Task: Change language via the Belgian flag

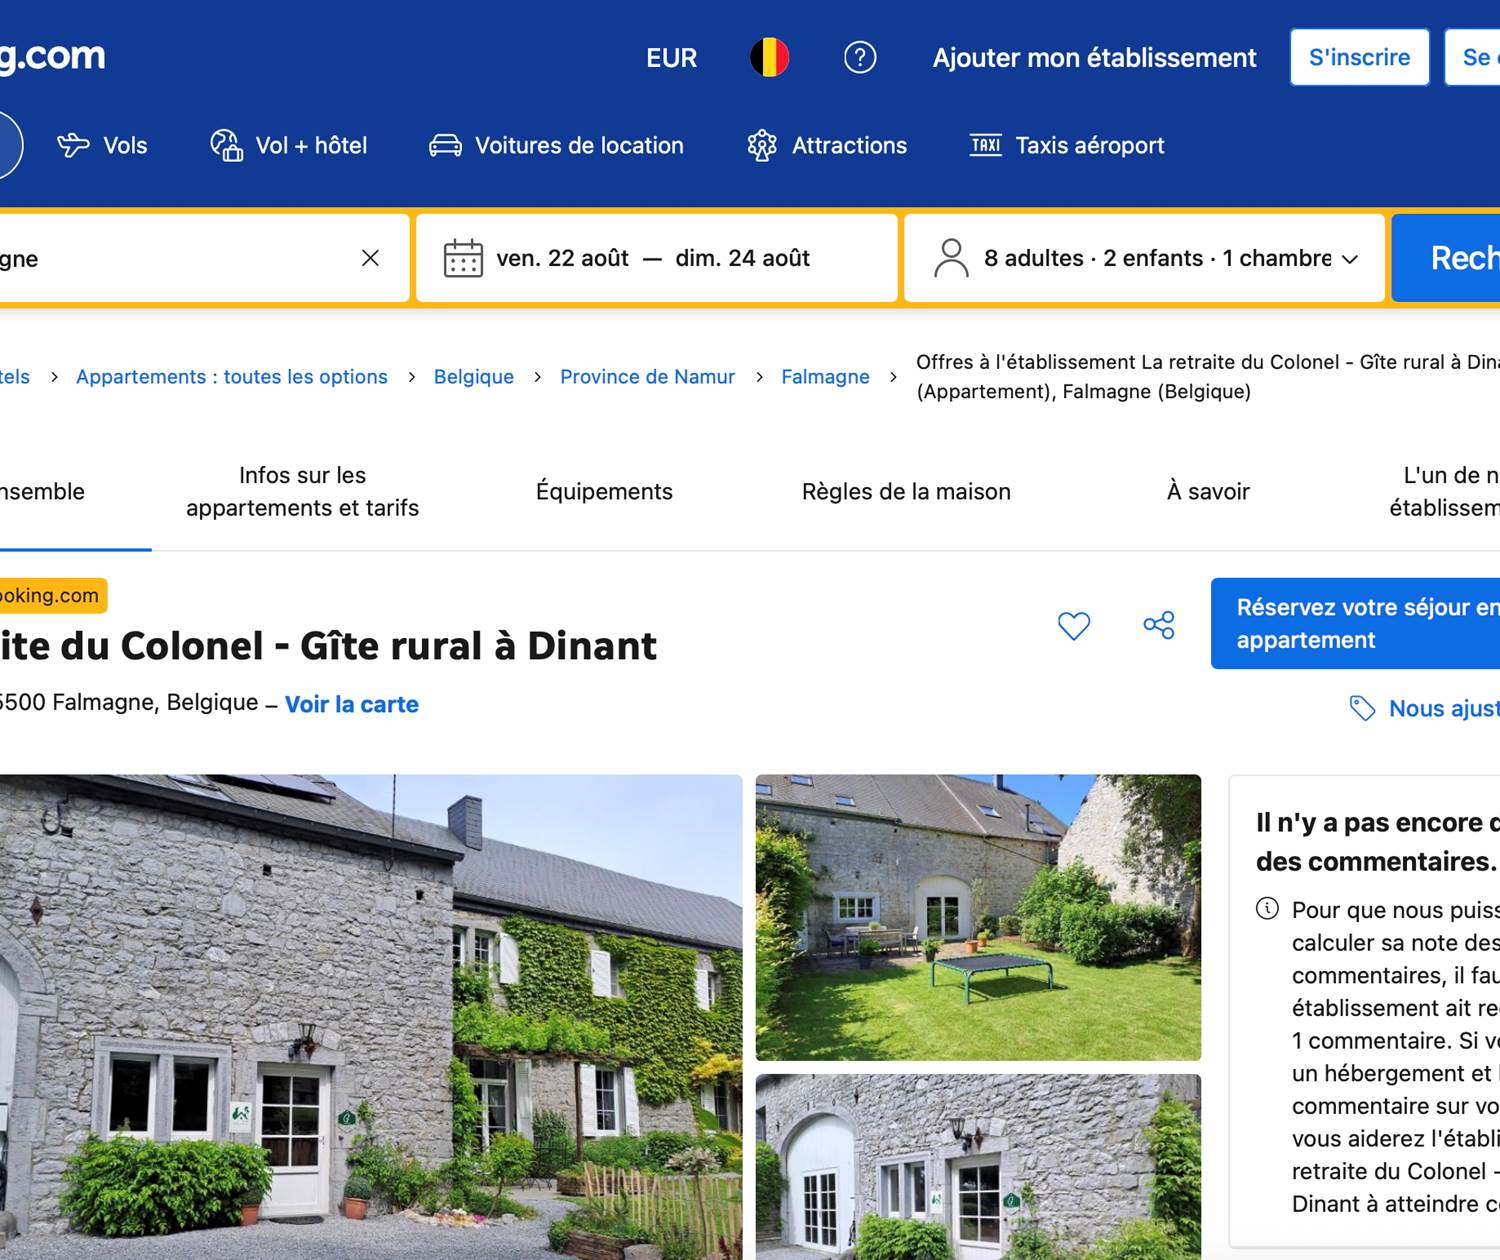Action: [x=769, y=57]
